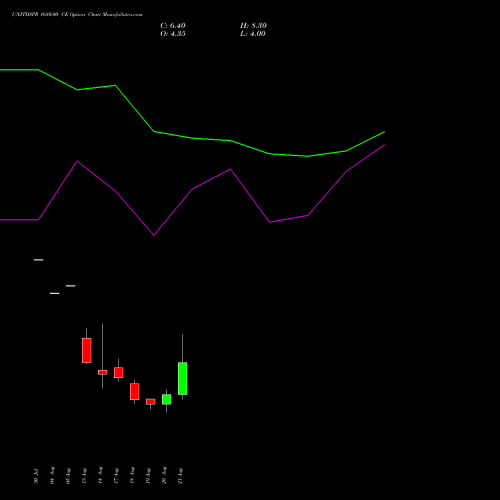Click the low value "L: 4.00"
The width and height of the screenshot is (500, 500).
point(253,34)
